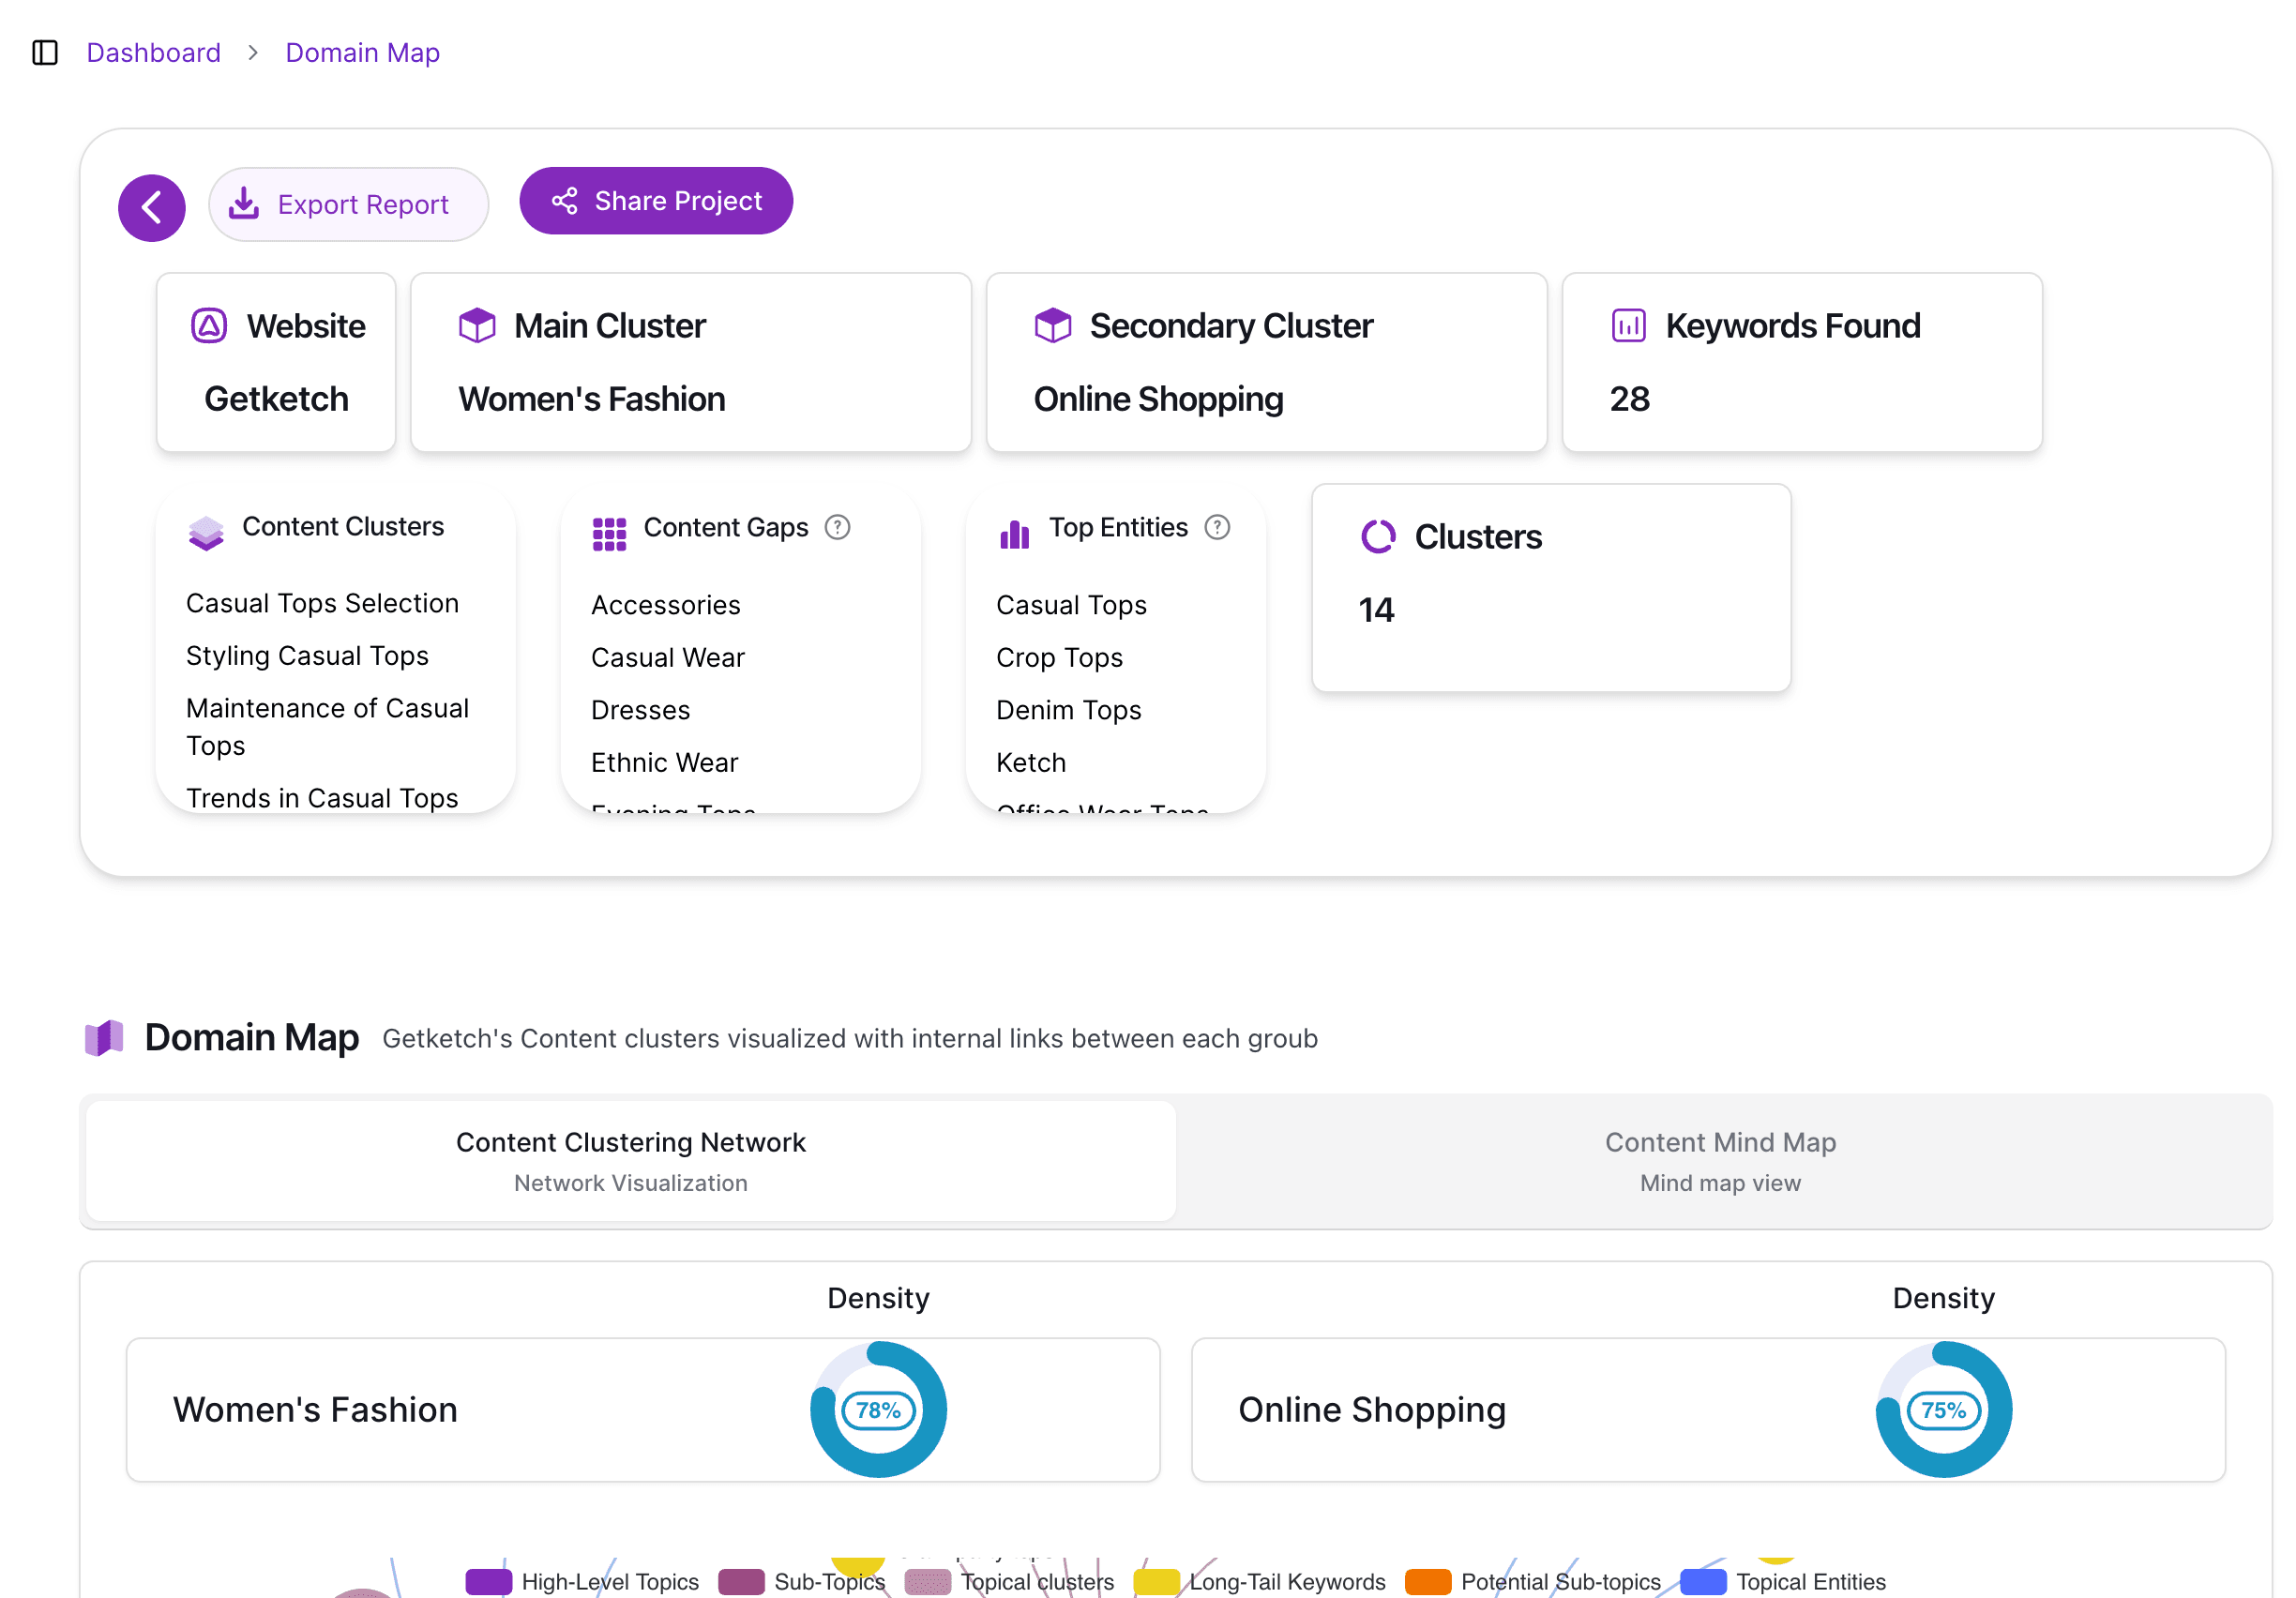This screenshot has height=1598, width=2296.
Task: Click the sidebar toggle icon top left
Action: [44, 52]
